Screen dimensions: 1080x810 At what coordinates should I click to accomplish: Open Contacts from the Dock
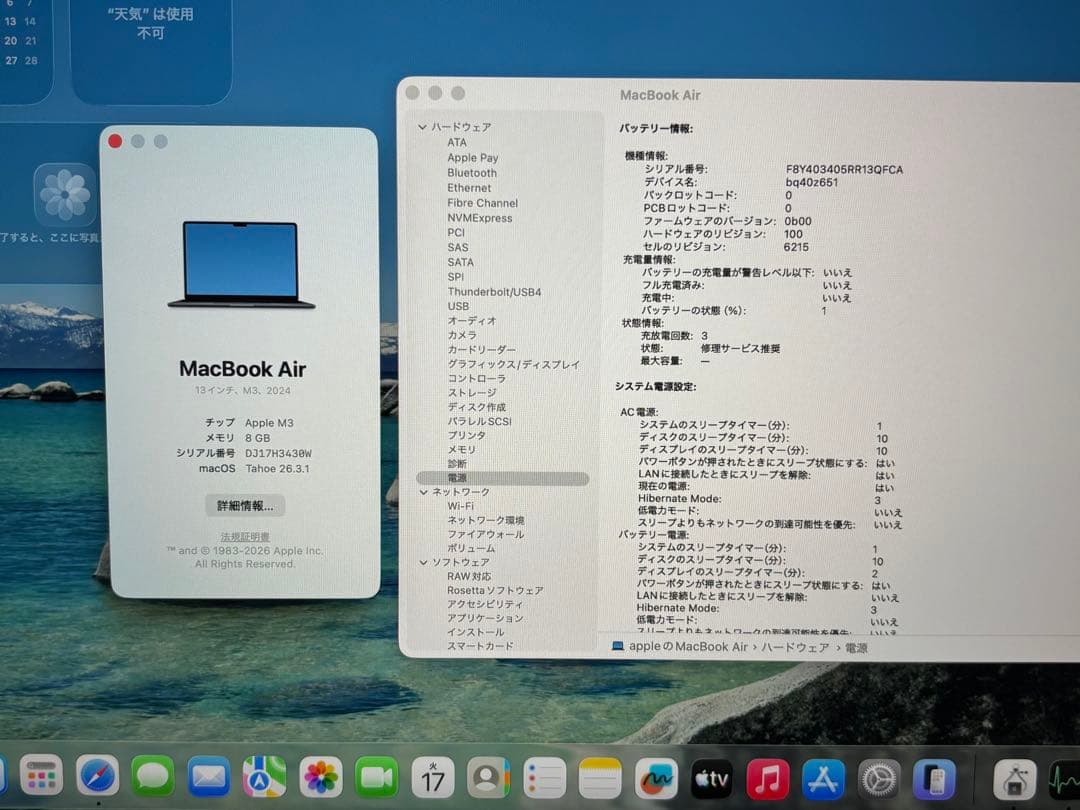[x=488, y=778]
